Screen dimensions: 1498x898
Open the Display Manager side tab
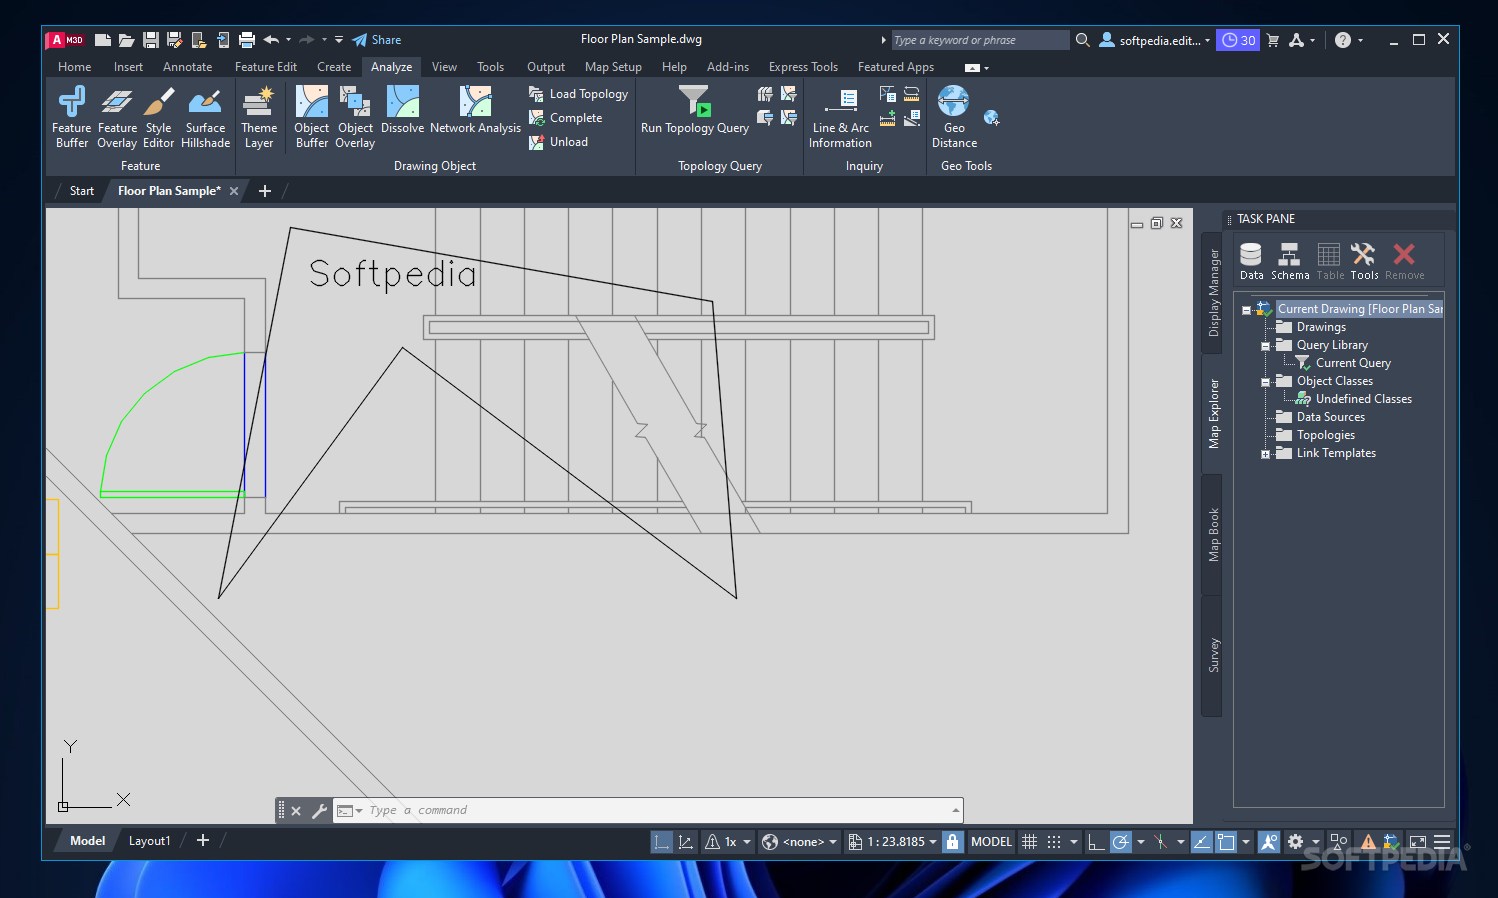1213,292
